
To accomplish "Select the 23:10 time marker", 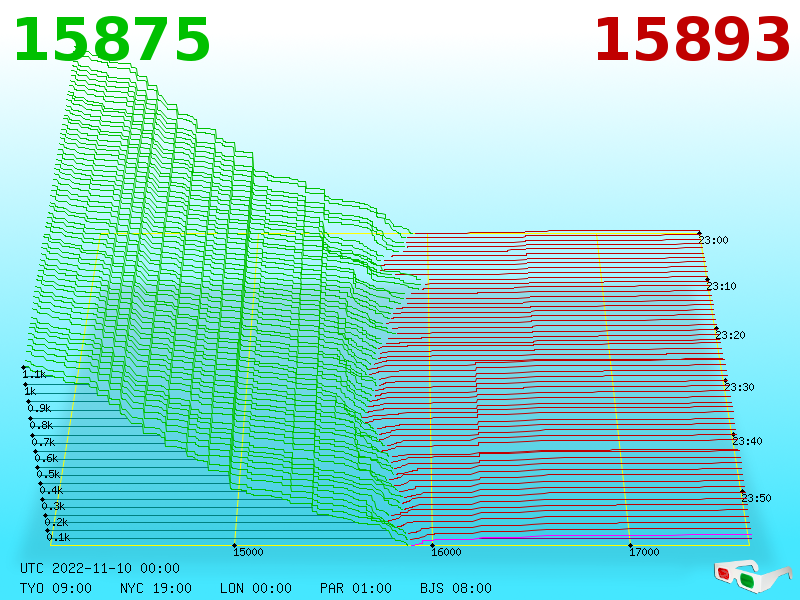I will click(x=721, y=286).
